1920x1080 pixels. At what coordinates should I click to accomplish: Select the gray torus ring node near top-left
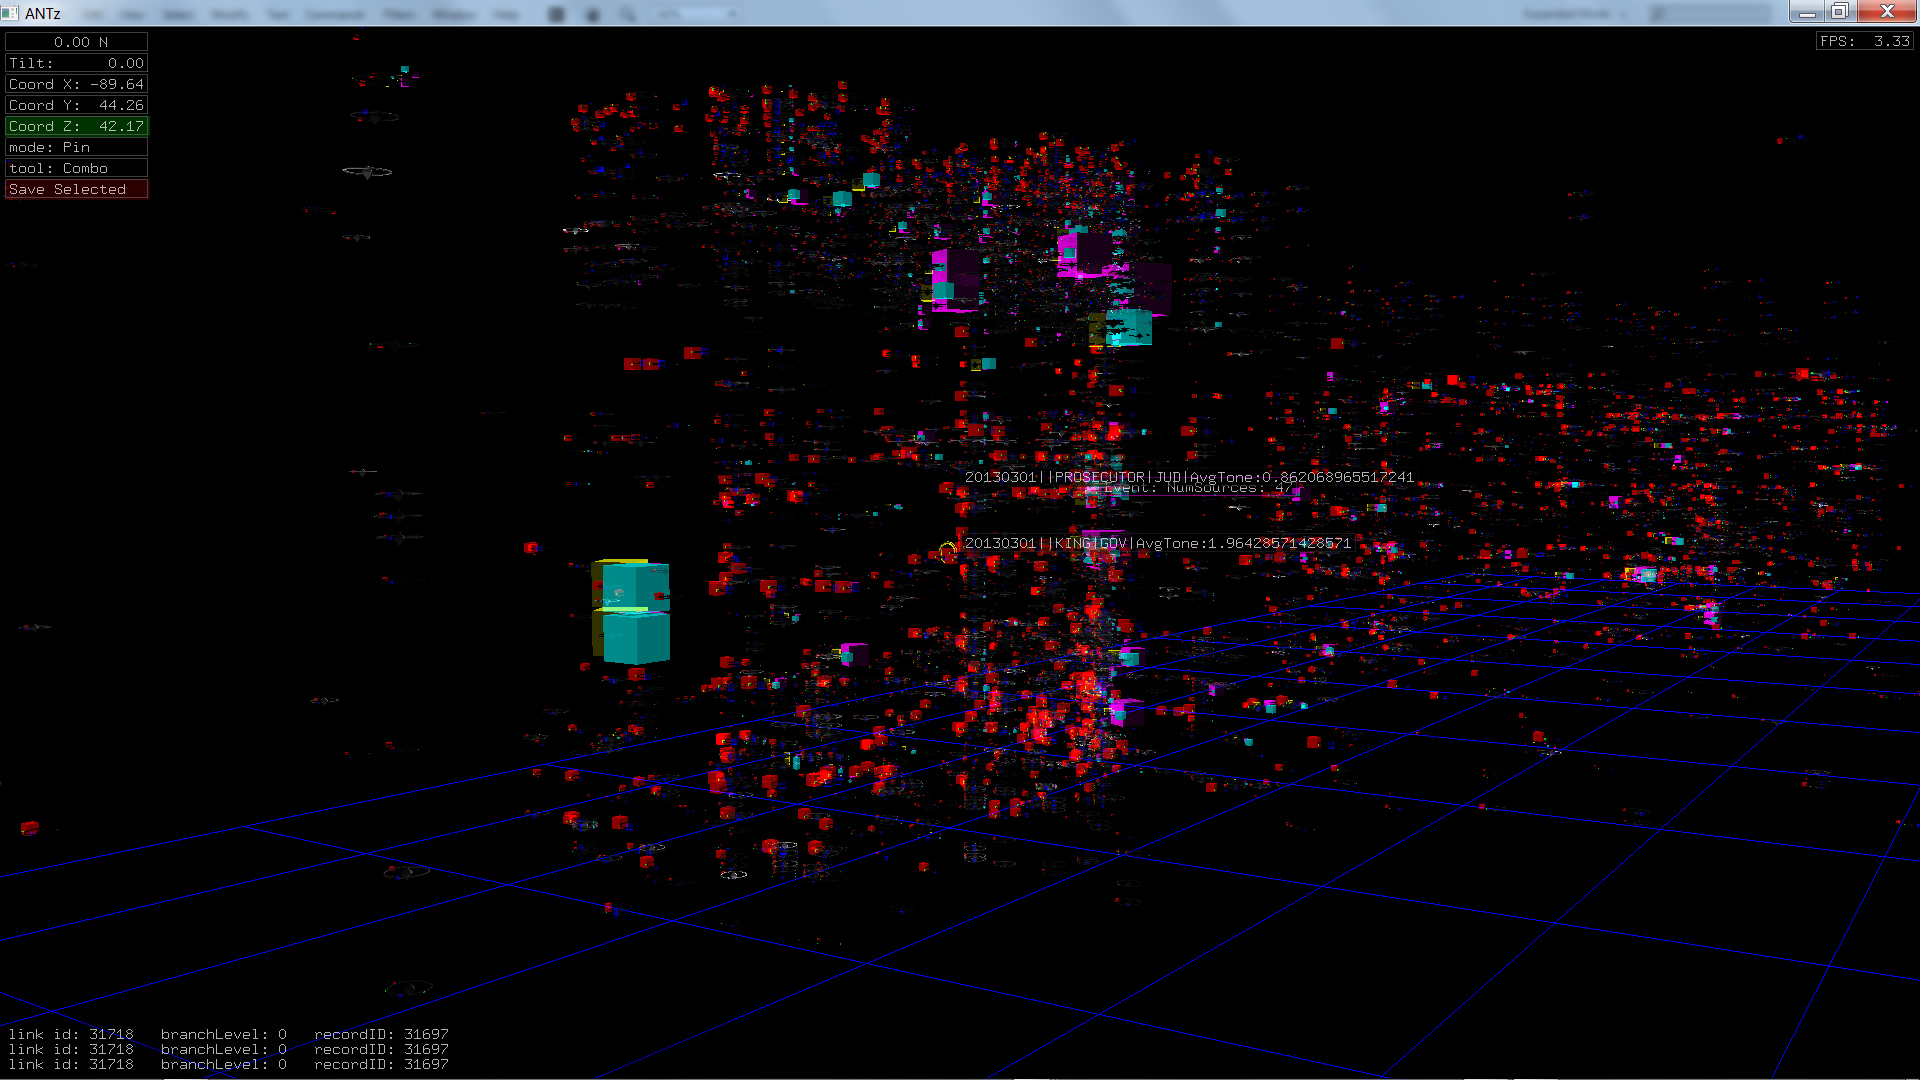coord(367,172)
